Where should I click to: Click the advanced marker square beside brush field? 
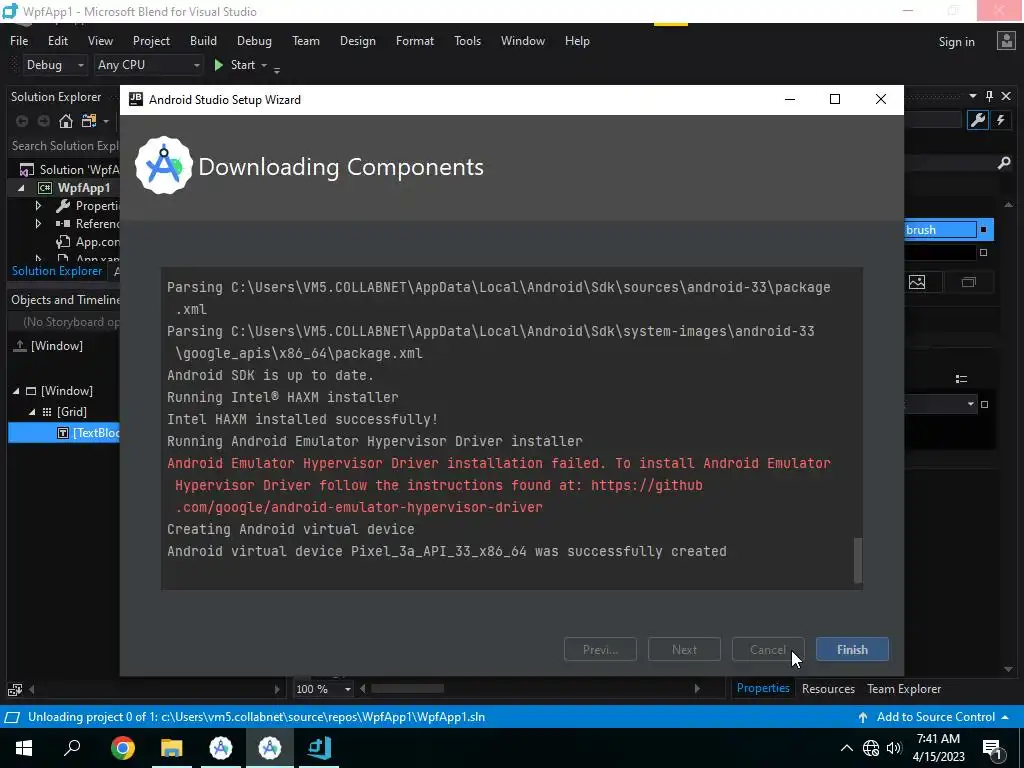point(983,230)
